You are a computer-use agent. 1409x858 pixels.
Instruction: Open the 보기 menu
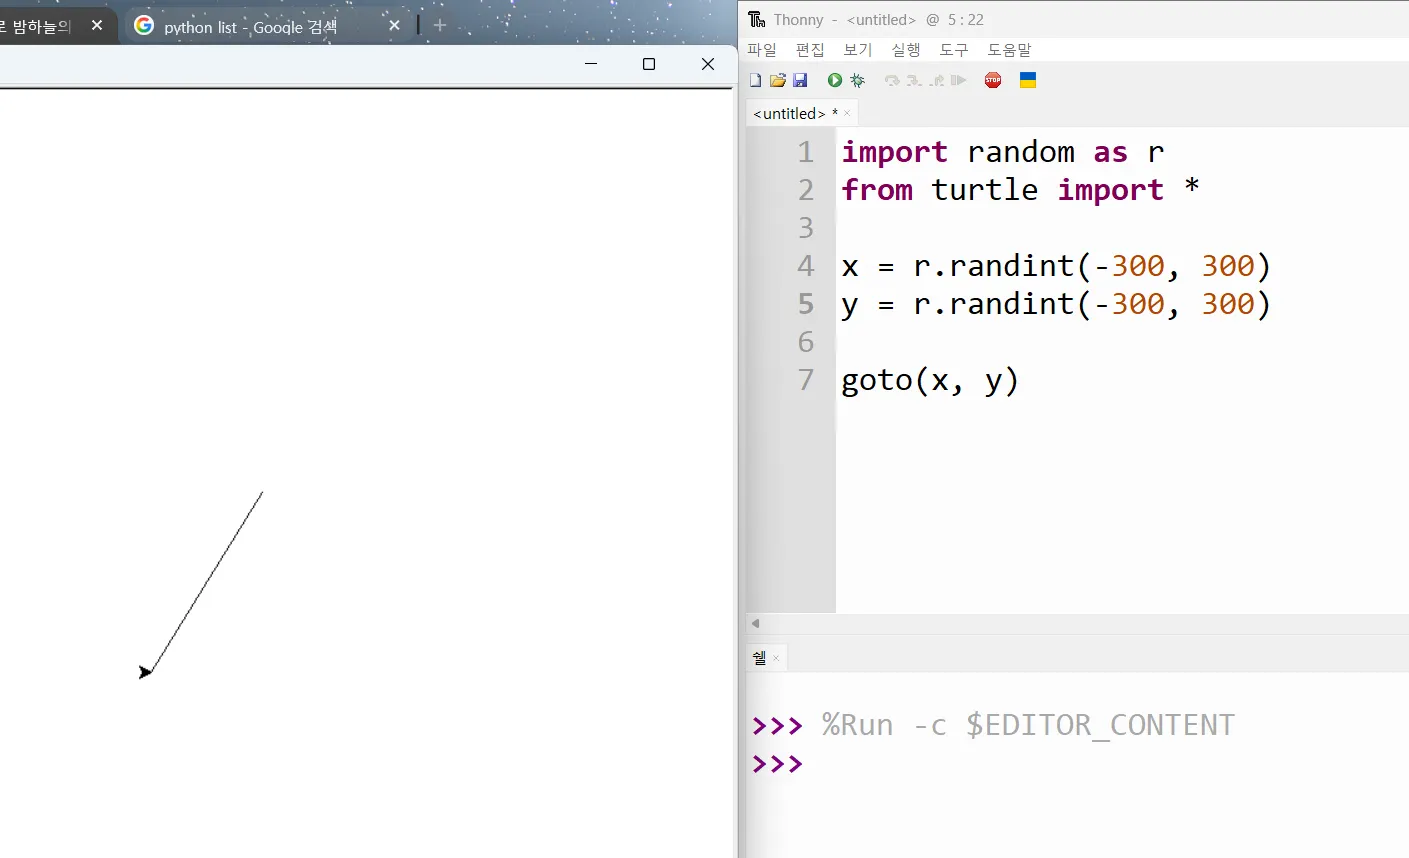tap(858, 50)
